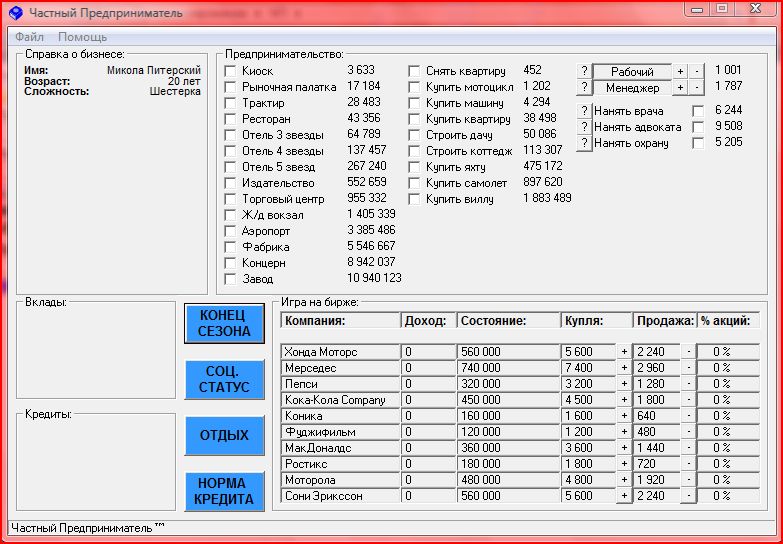Click the Компания column header

pyautogui.click(x=340, y=321)
